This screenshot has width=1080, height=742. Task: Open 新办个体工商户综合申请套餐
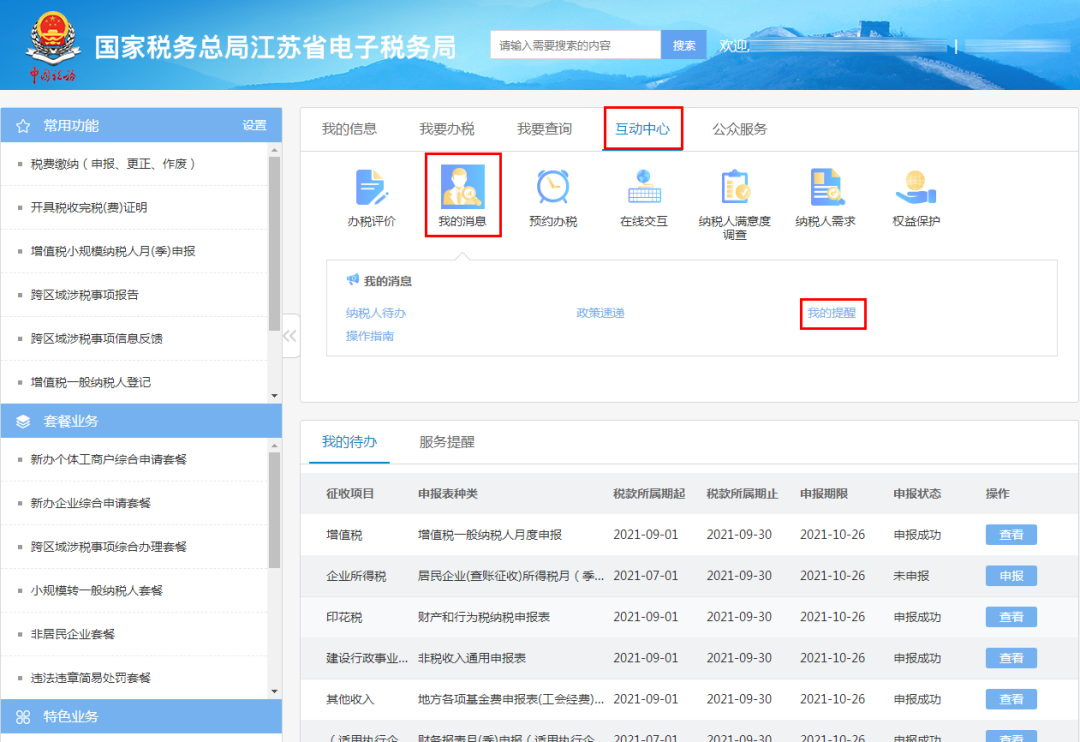pyautogui.click(x=109, y=460)
